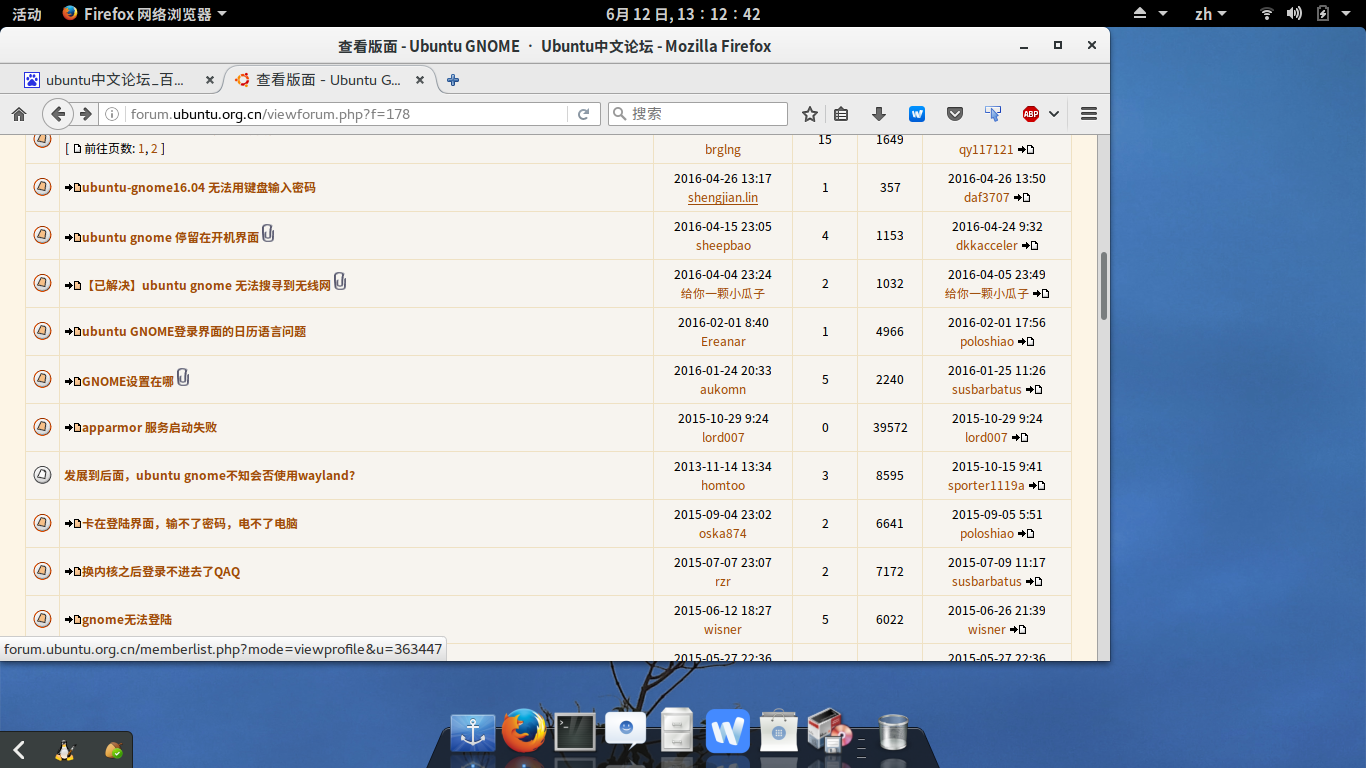The width and height of the screenshot is (1366, 768).
Task: Open Firefox from the dock
Action: (524, 730)
